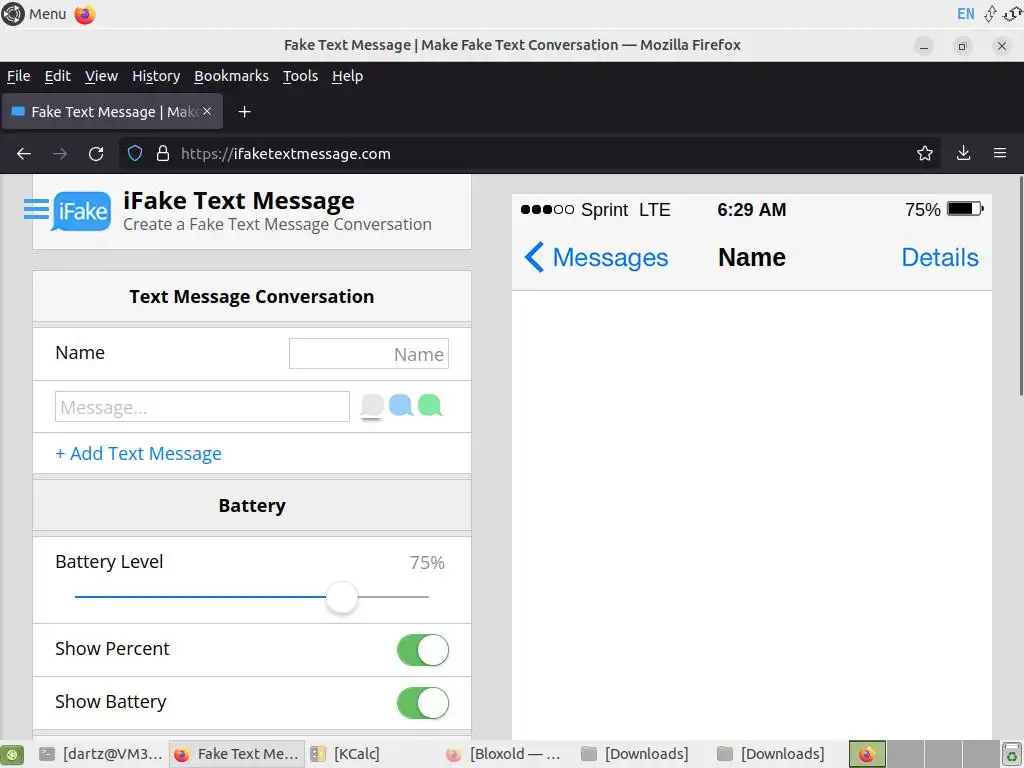The image size is (1024, 768).
Task: Click the iFake logo speech bubble
Action: (x=82, y=211)
